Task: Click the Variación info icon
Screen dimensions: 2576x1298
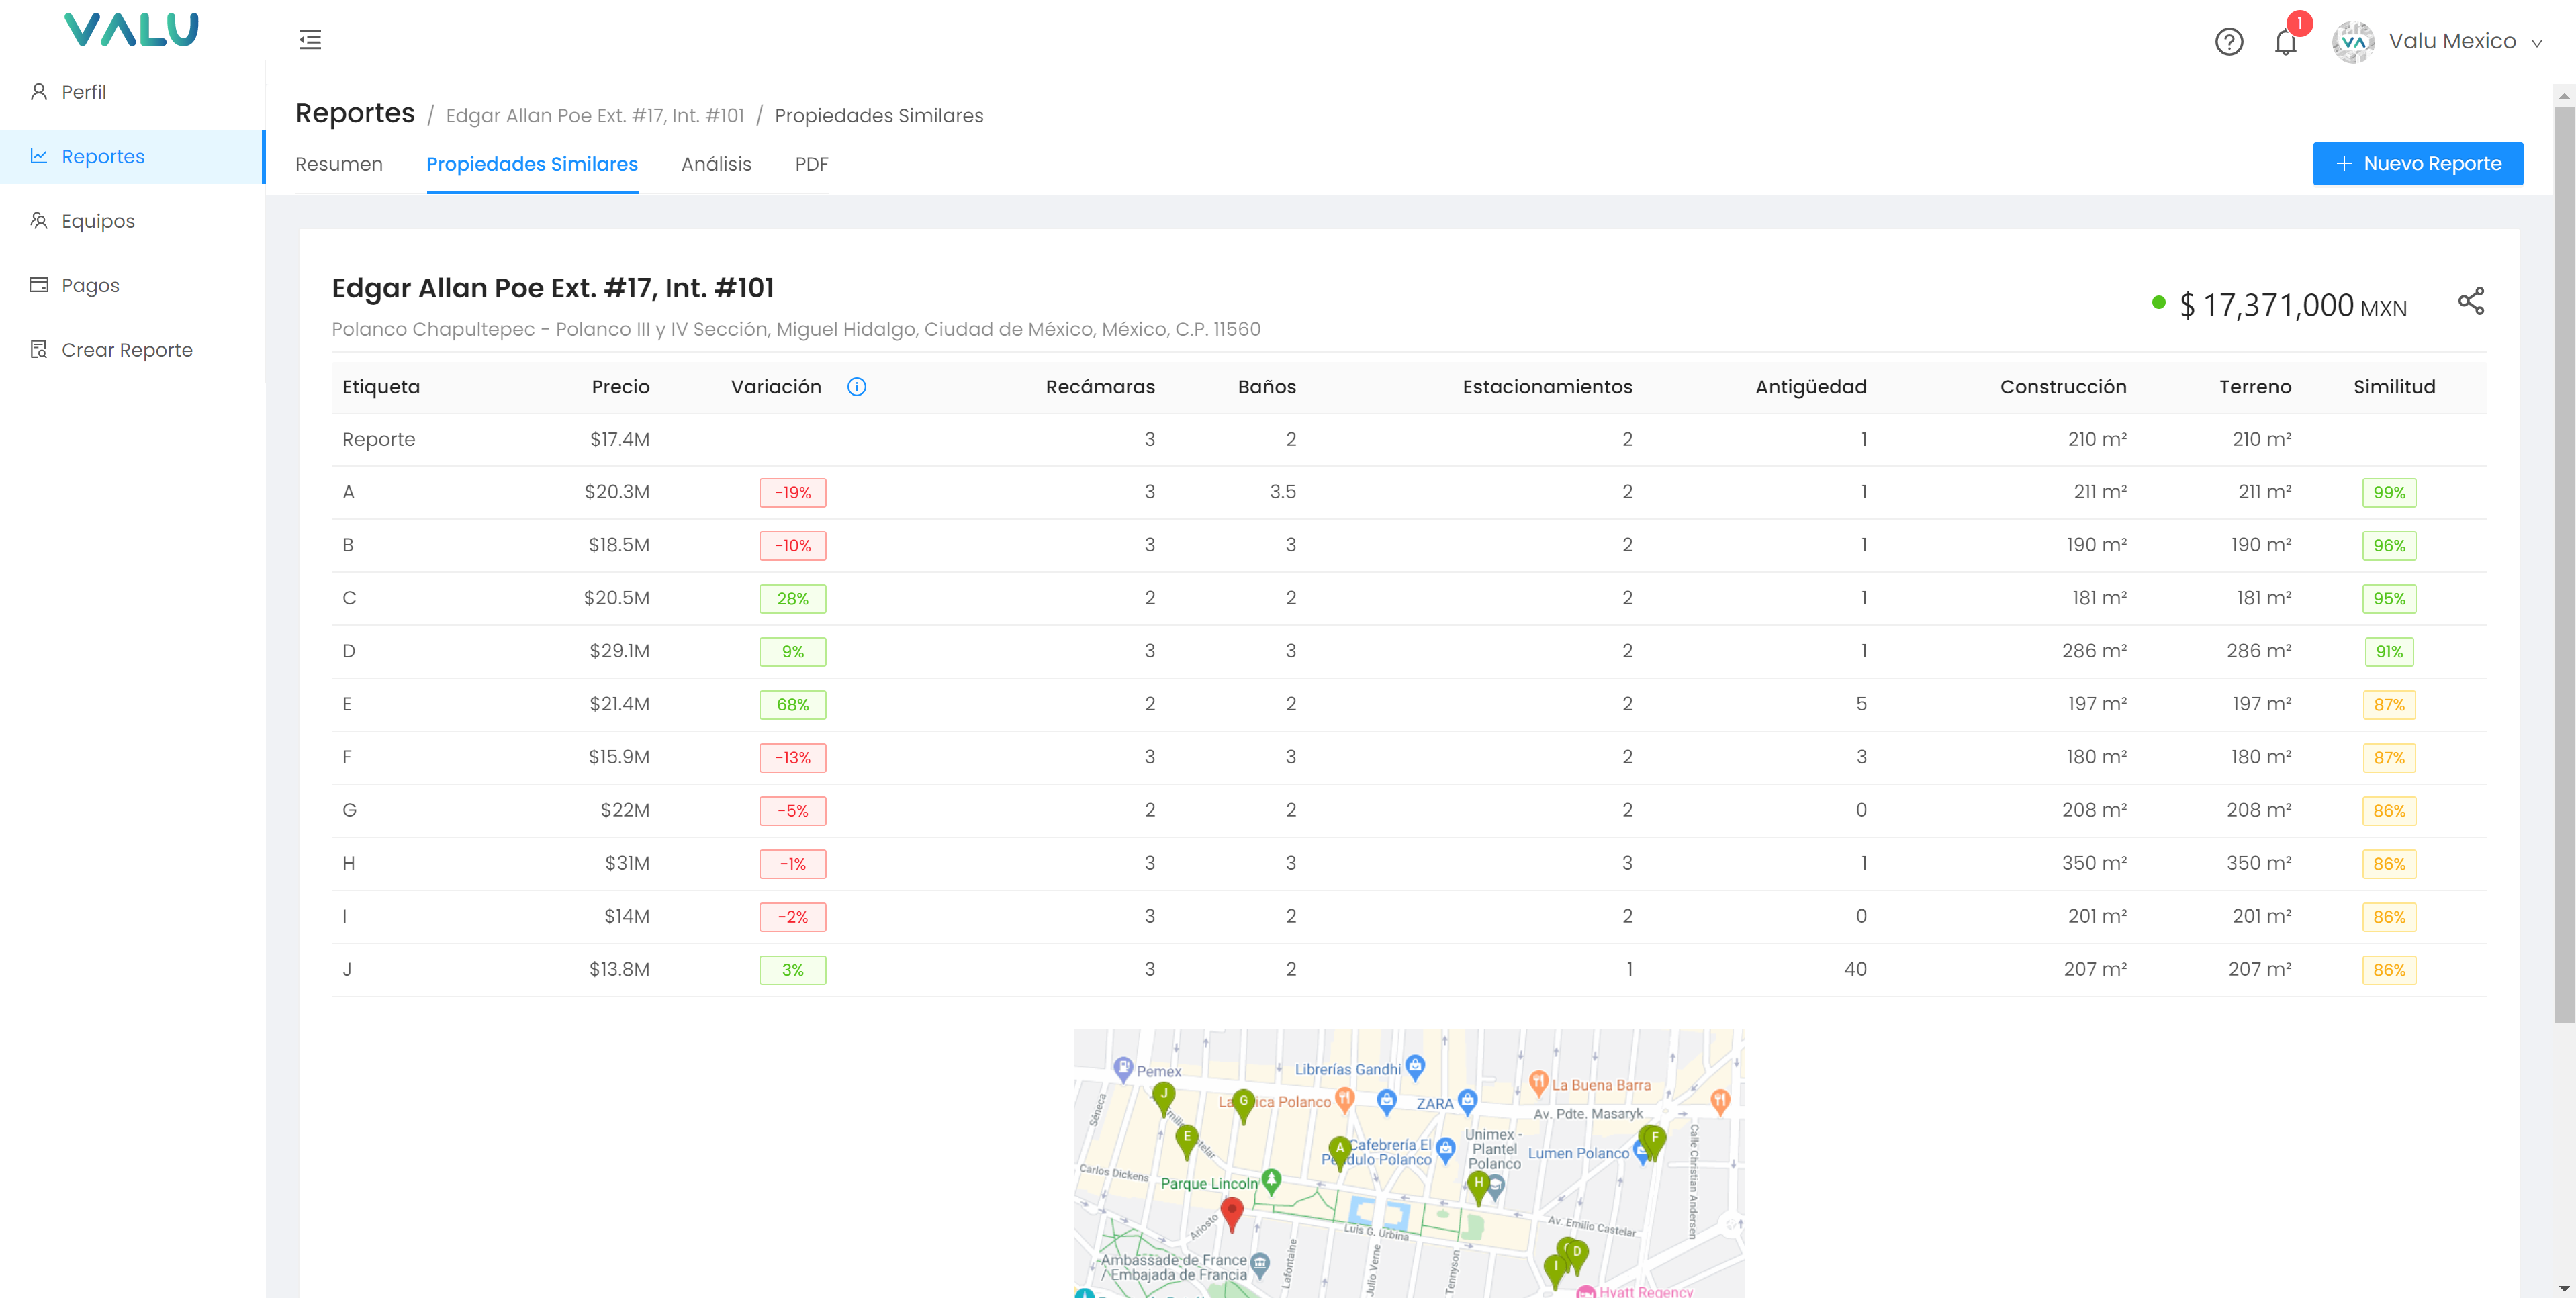Action: [x=856, y=387]
